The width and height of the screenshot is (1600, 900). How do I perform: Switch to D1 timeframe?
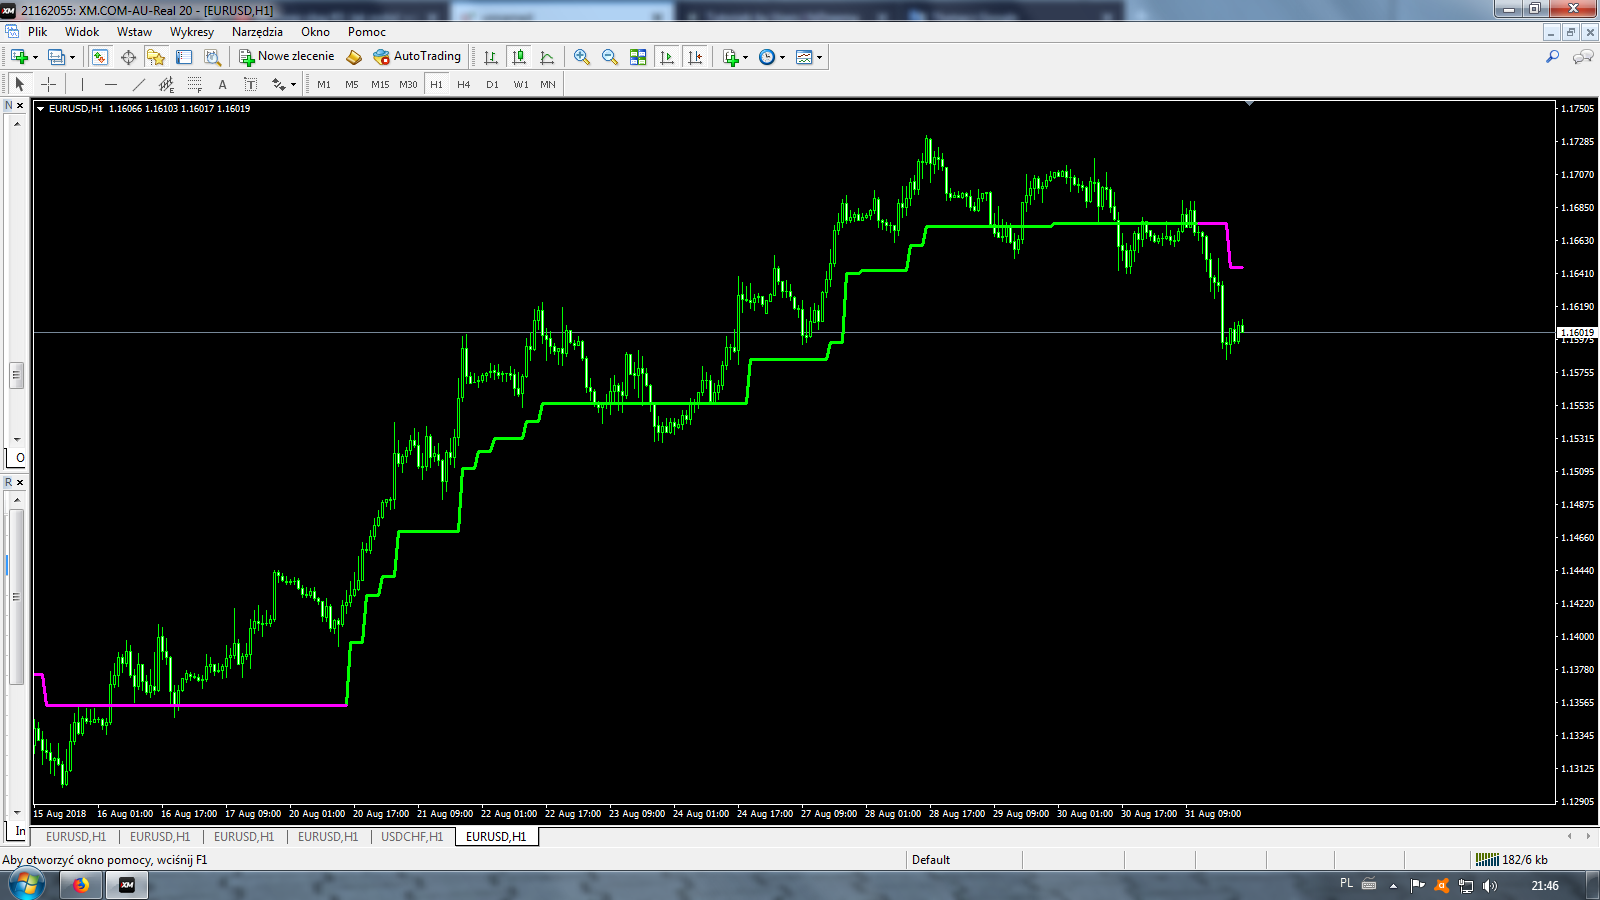click(492, 85)
